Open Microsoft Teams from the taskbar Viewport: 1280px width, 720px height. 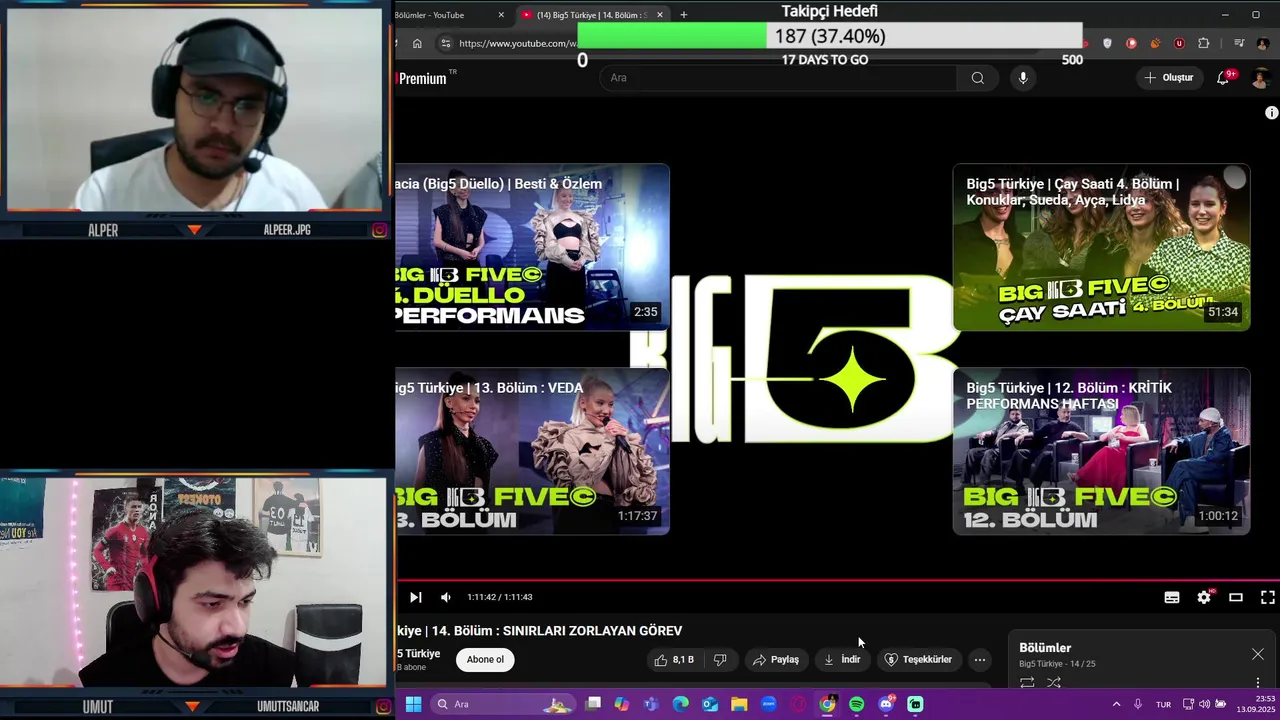click(651, 704)
